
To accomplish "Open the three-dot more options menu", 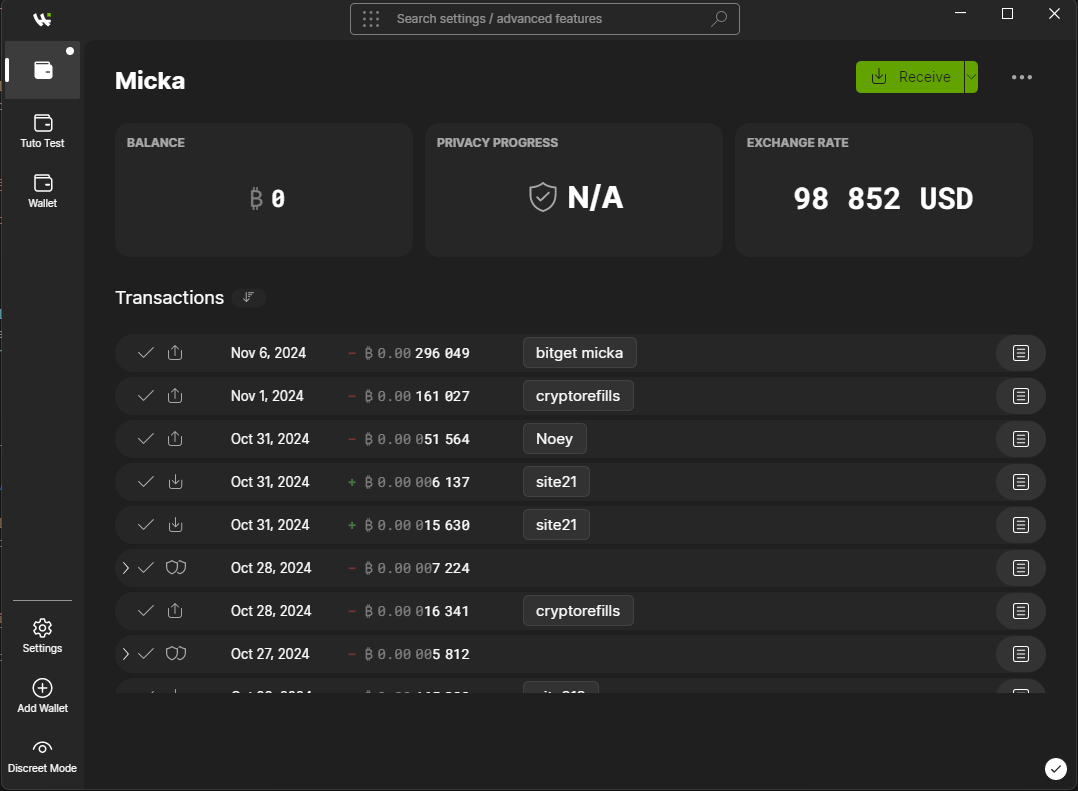I will [1021, 77].
